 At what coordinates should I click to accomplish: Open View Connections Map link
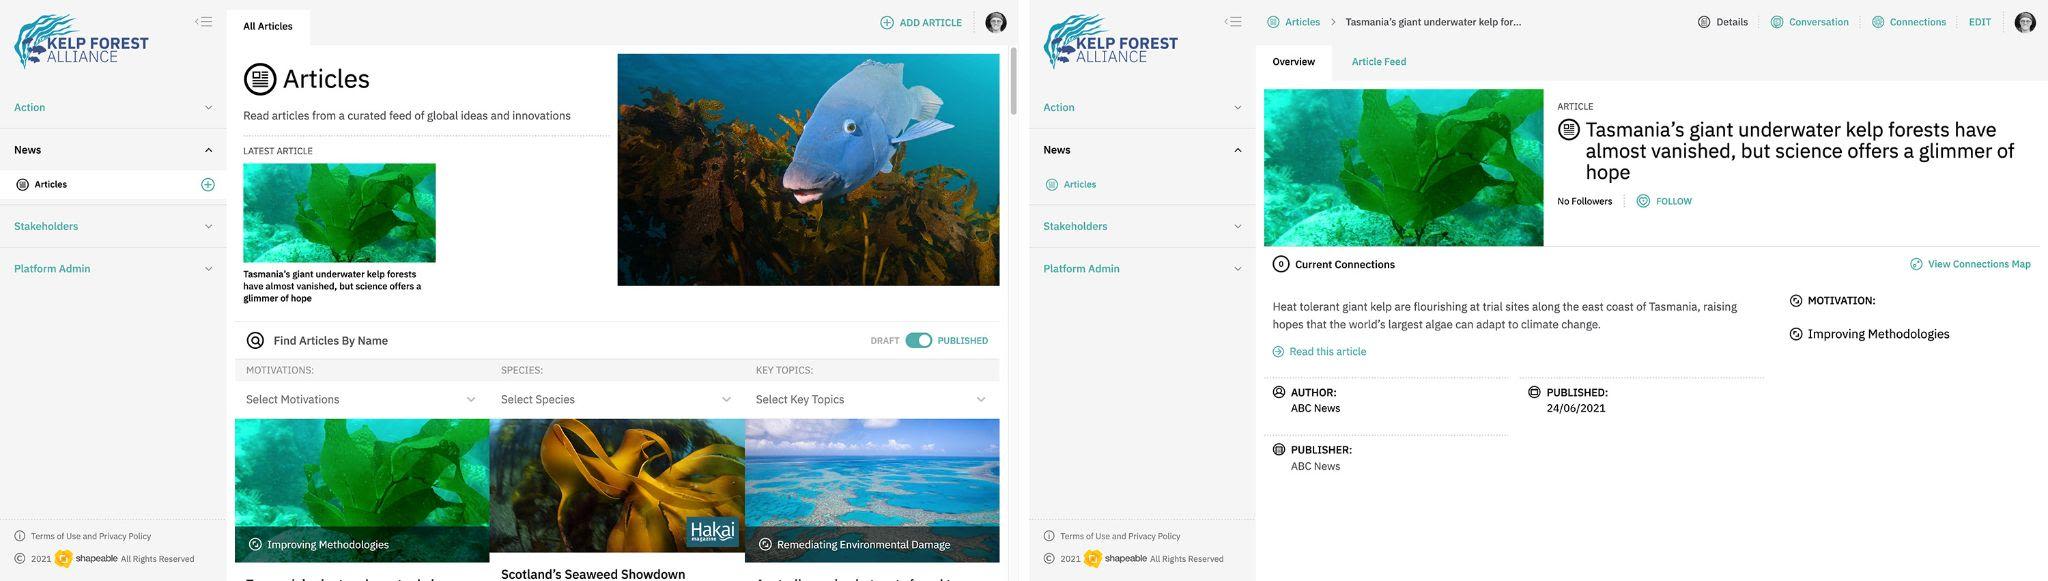pos(1970,264)
